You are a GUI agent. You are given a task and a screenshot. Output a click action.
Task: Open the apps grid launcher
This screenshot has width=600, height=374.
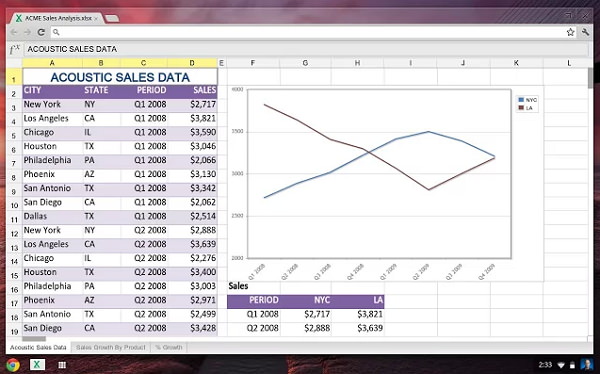62,365
